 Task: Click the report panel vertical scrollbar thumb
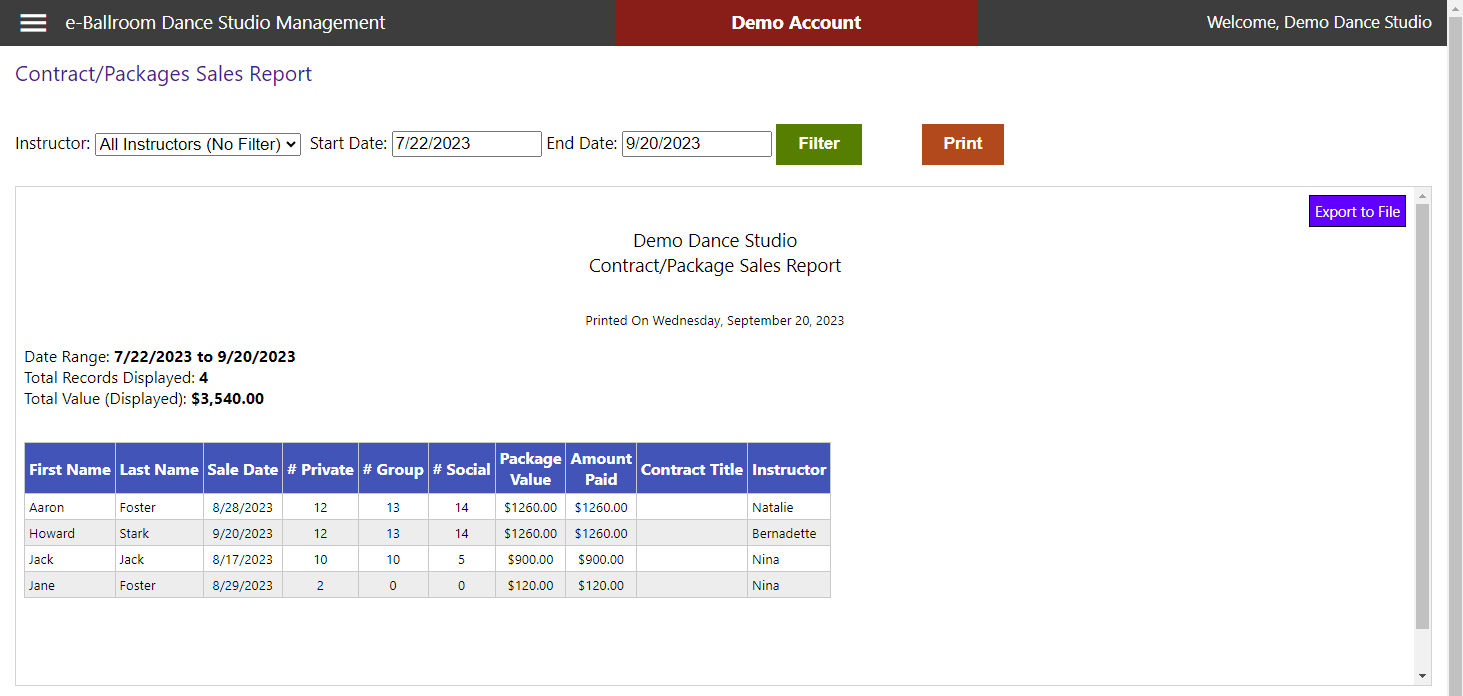click(1423, 415)
